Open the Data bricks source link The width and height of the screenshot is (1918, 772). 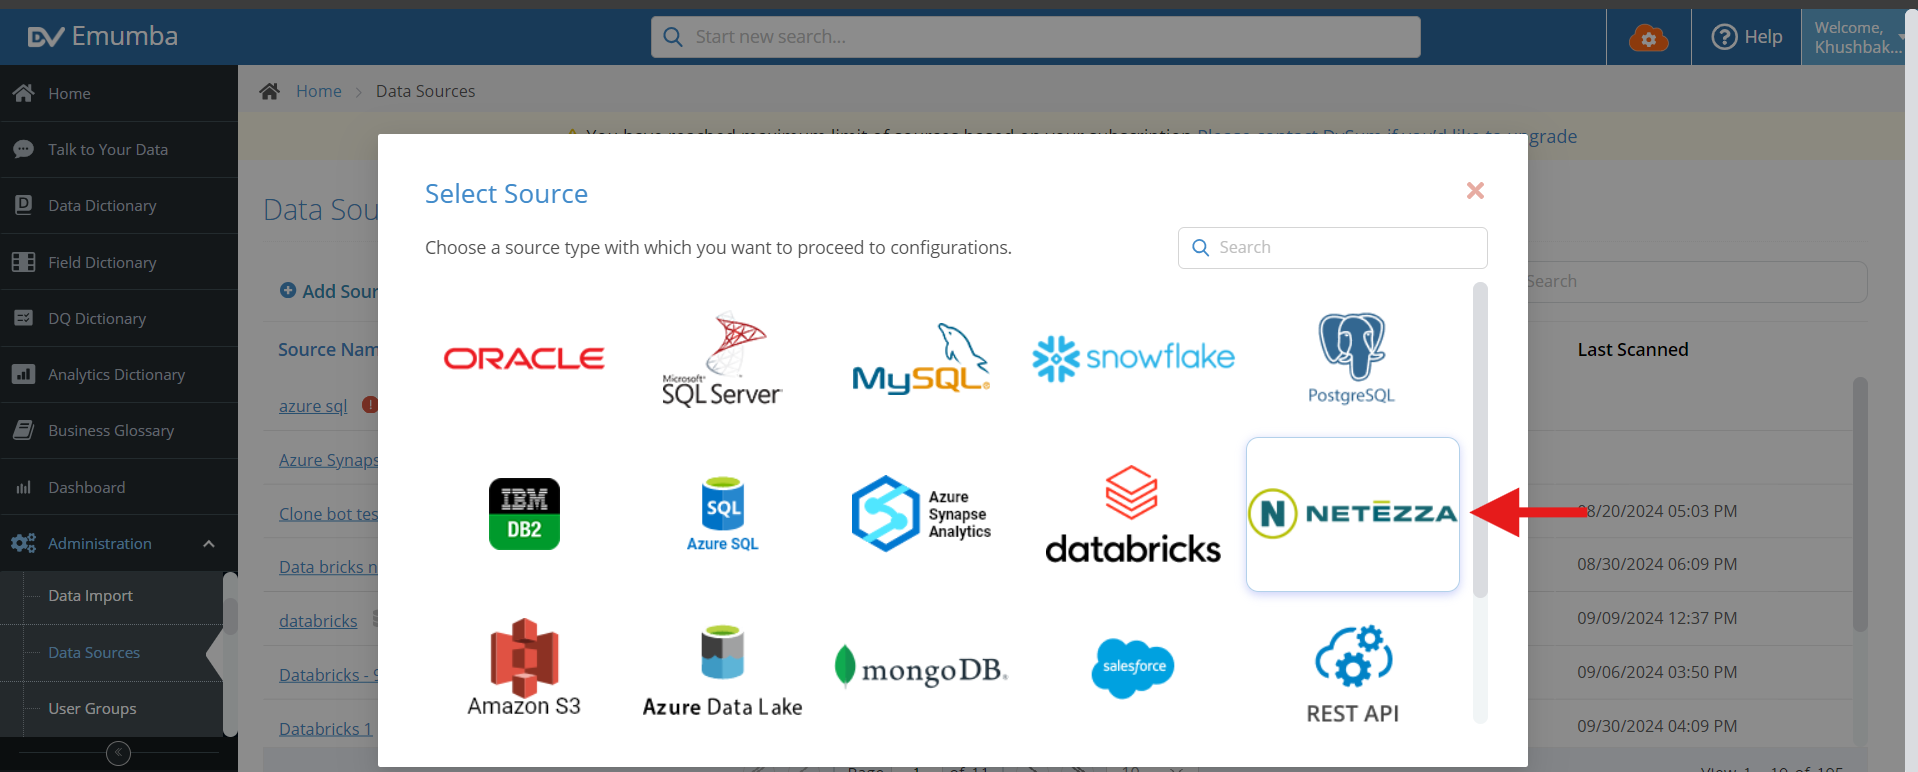pyautogui.click(x=328, y=567)
